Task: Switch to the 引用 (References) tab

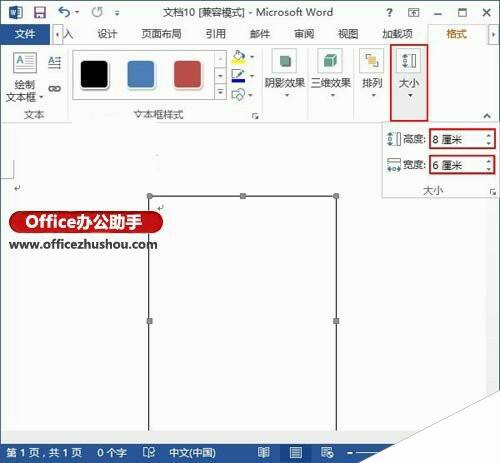Action: pyautogui.click(x=215, y=34)
